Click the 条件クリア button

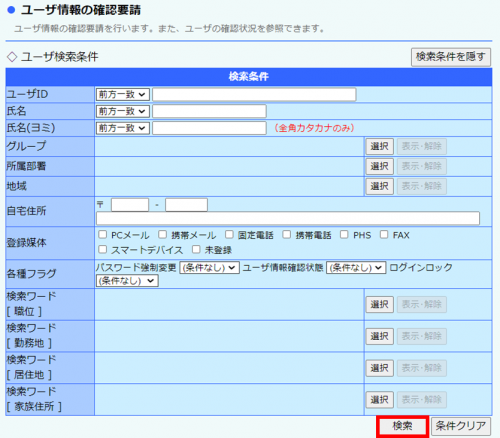click(461, 426)
